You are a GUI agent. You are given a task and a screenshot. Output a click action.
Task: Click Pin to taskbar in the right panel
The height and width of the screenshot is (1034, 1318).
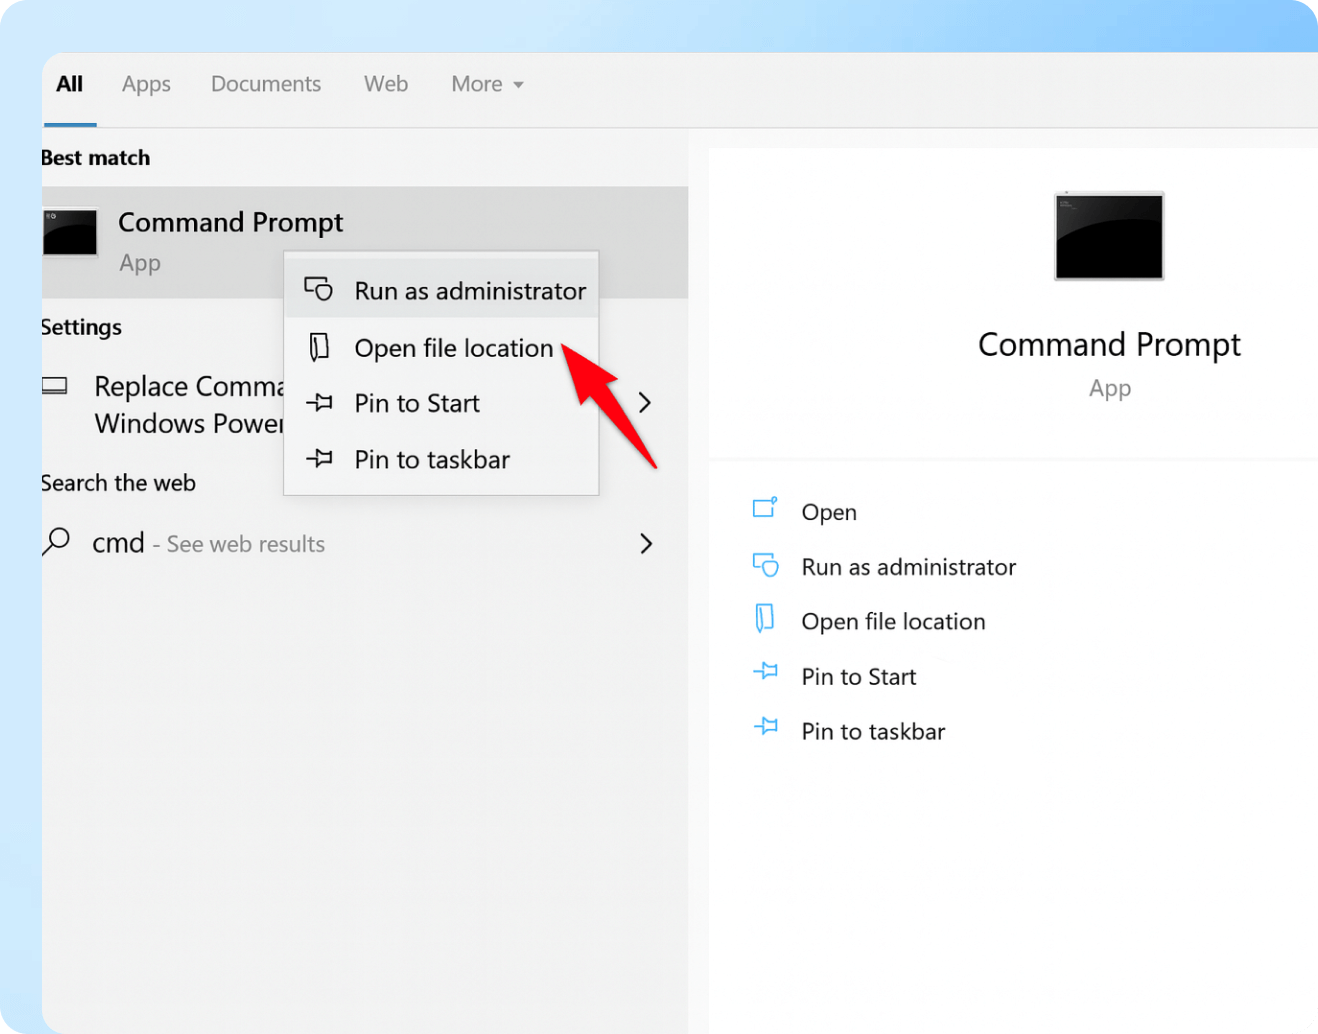pyautogui.click(x=873, y=732)
